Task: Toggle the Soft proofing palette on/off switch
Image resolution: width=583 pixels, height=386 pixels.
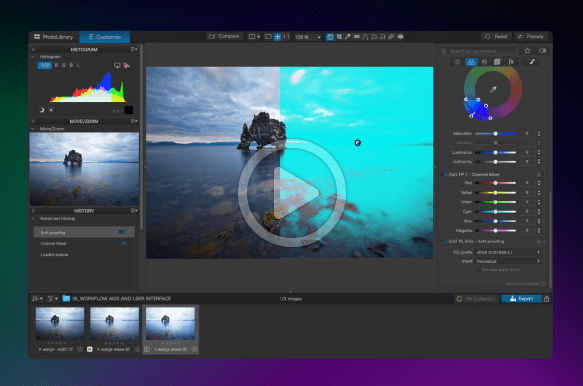Action: pyautogui.click(x=445, y=241)
